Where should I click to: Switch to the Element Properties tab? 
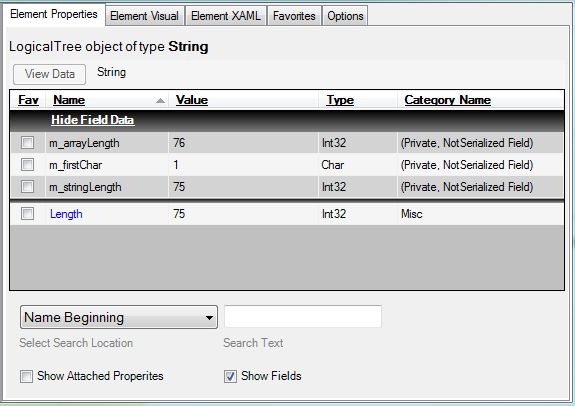54,14
